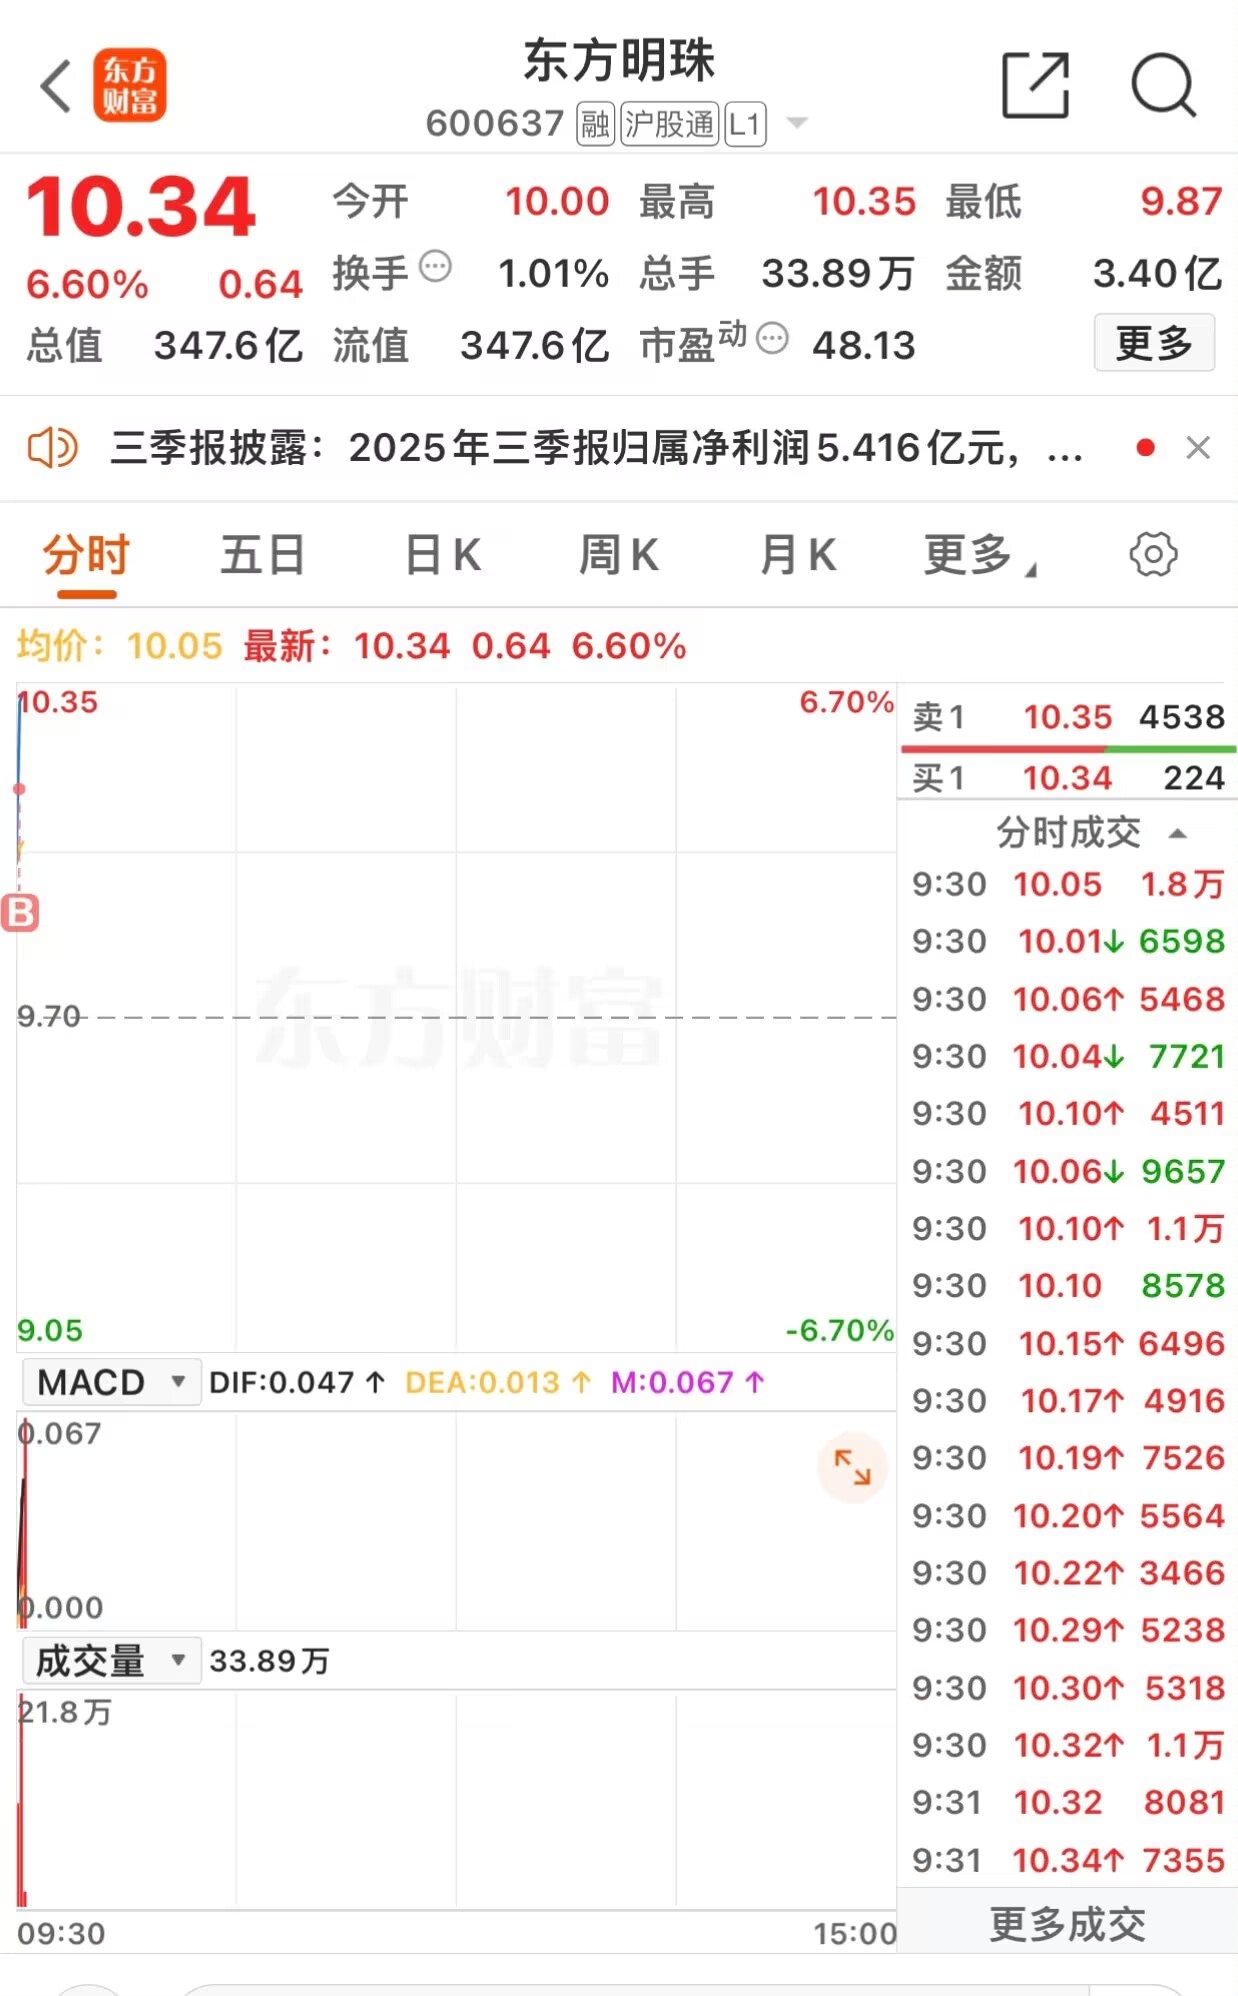Screen dimensions: 1238x1996
Task: Tap the volume bar chart area
Action: pos(456,1799)
